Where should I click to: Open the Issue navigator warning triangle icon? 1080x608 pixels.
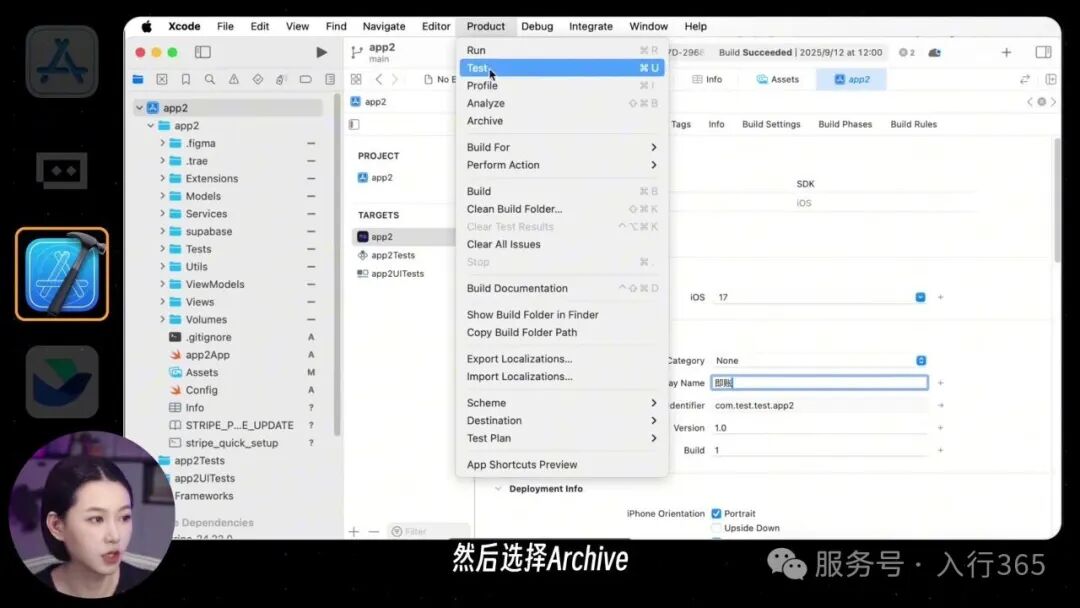click(232, 79)
